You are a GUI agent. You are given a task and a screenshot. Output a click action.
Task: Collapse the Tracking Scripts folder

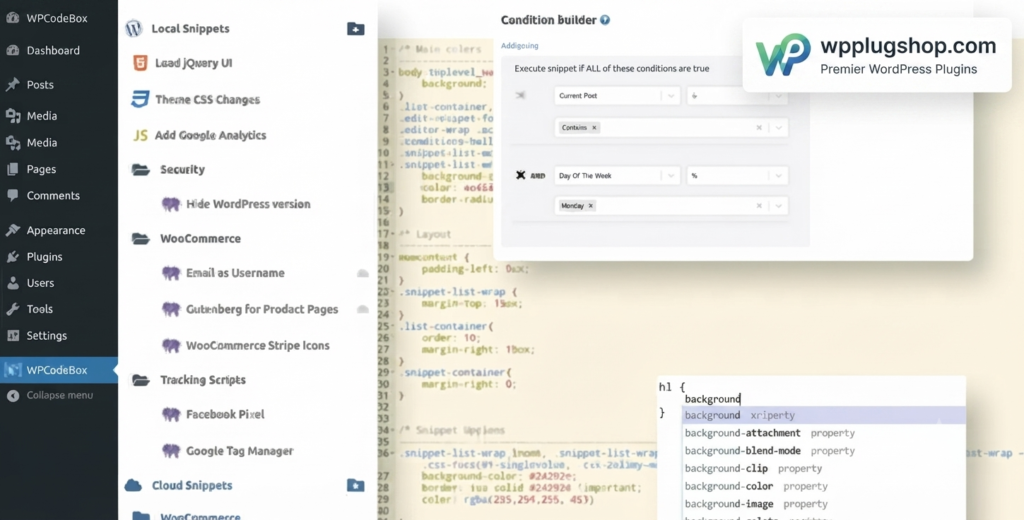click(x=202, y=380)
